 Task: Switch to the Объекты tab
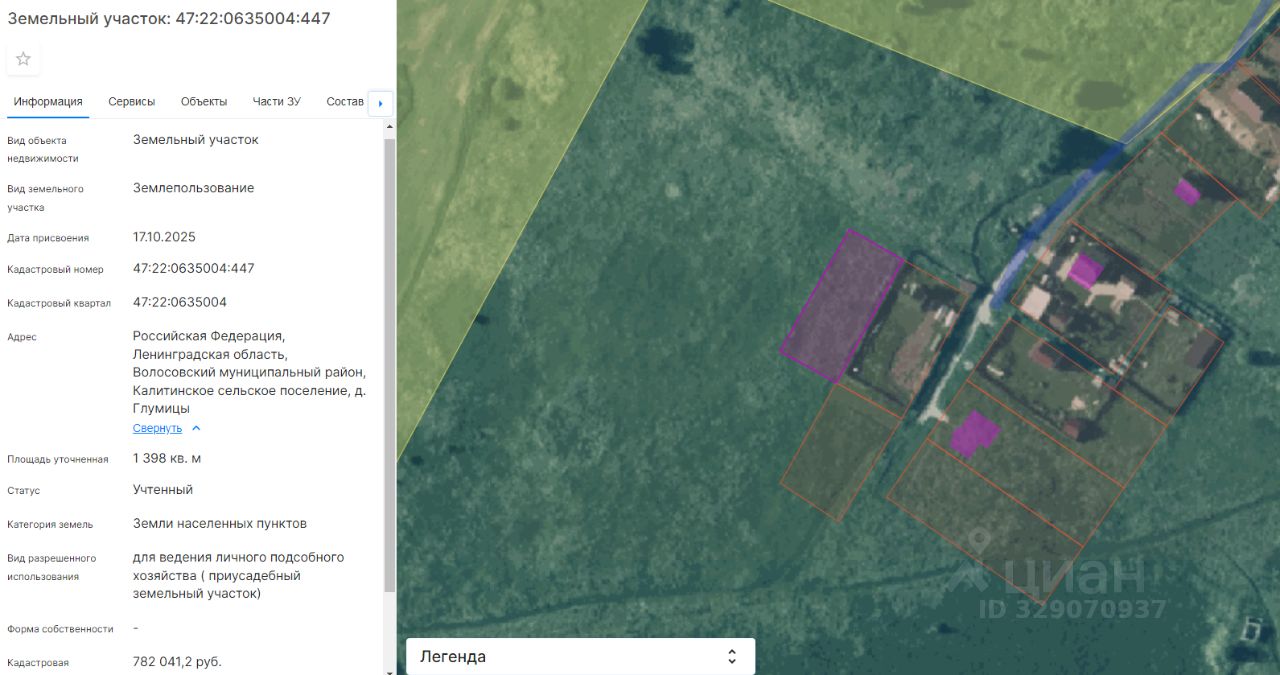pyautogui.click(x=204, y=102)
